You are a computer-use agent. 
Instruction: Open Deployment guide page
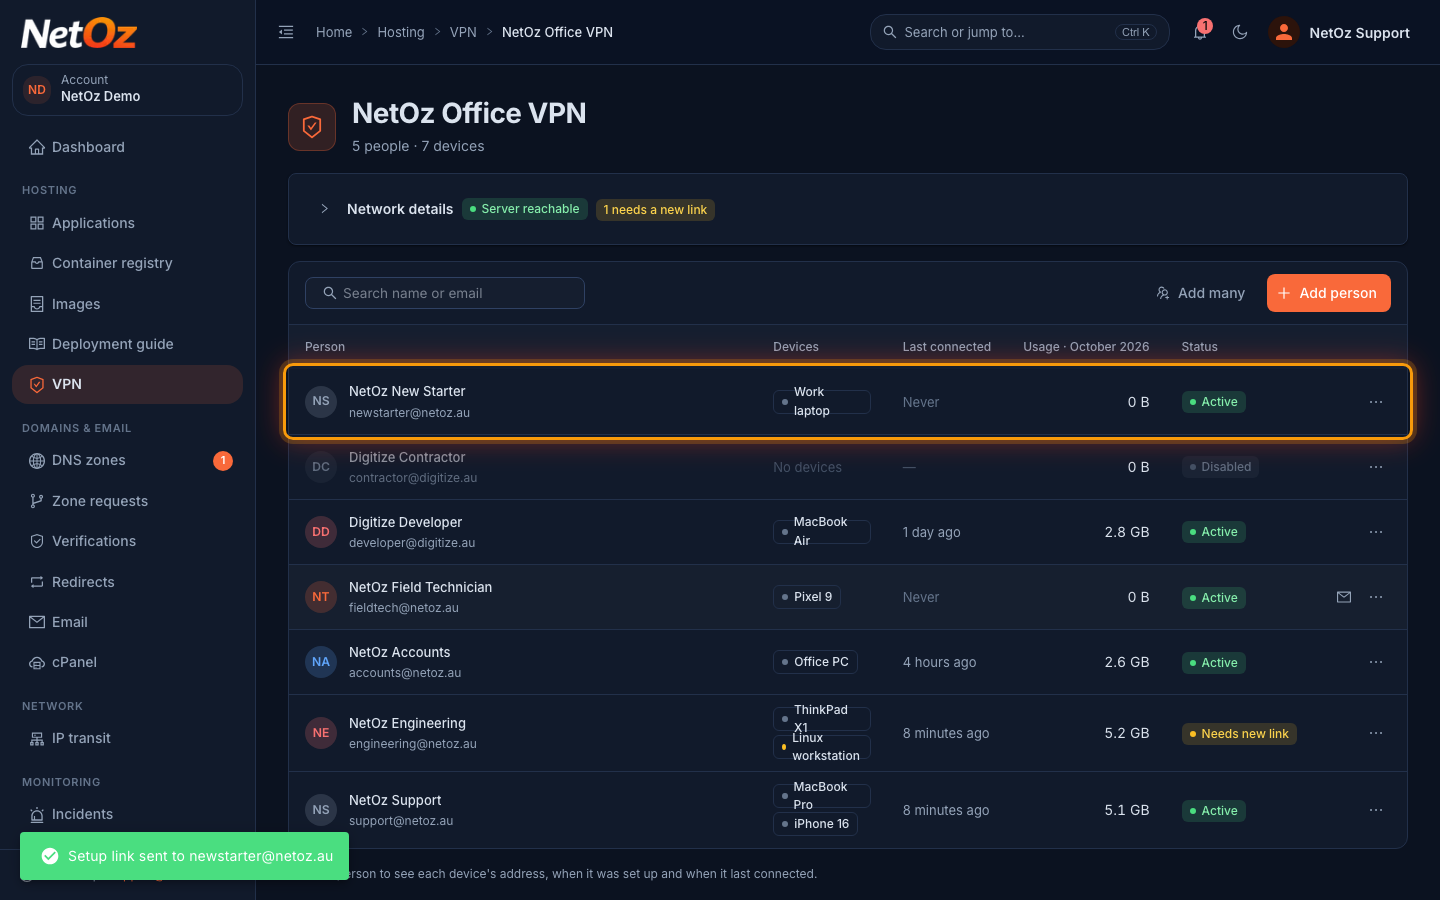[x=127, y=344]
